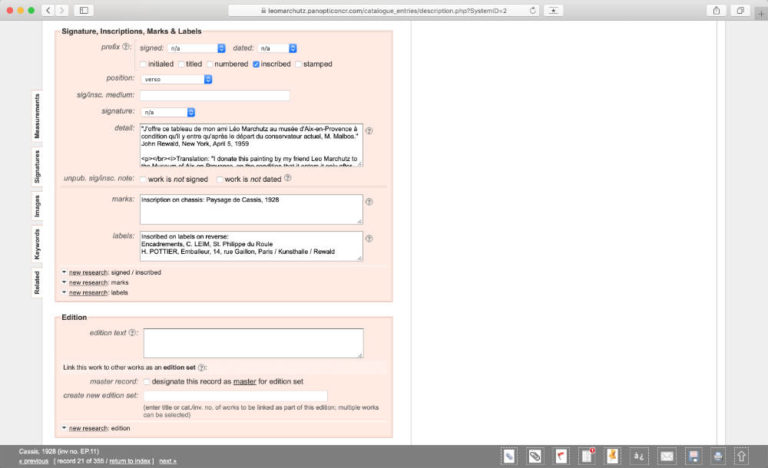Click the underlined master link
The image size is (768, 468).
245,381
